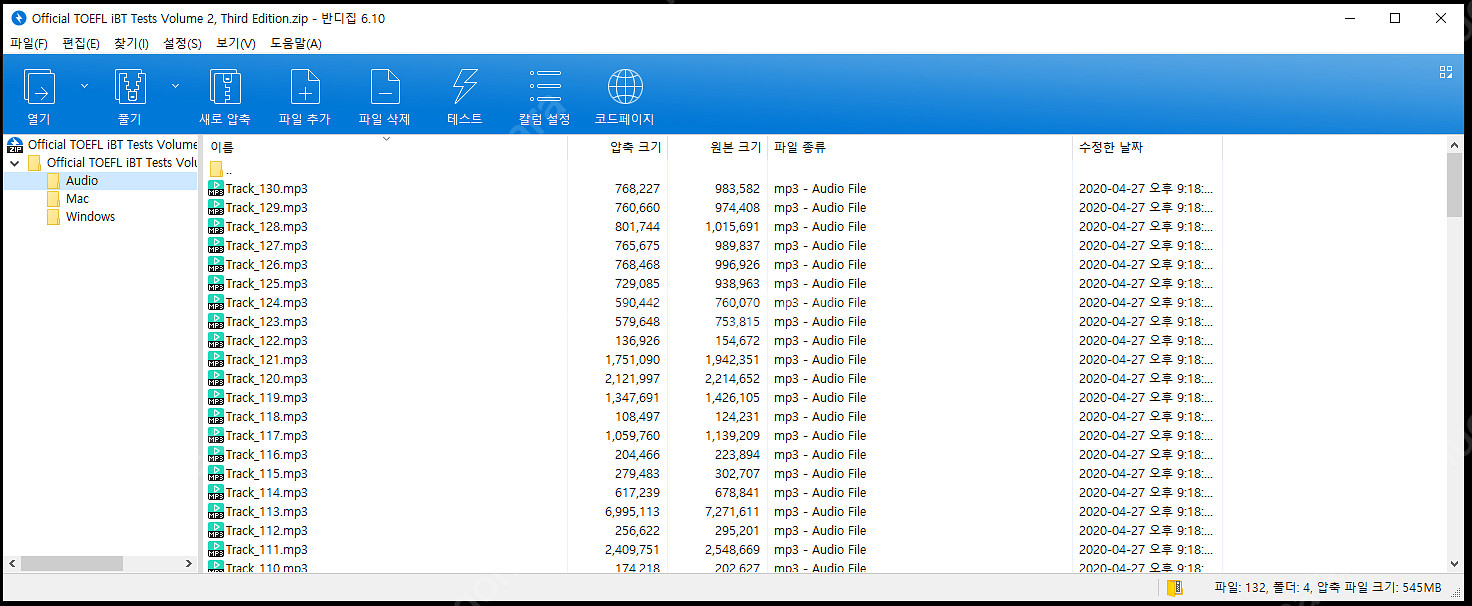Click the MP3 icon of Track_112.mp3
Image resolution: width=1472 pixels, height=606 pixels.
pos(216,531)
